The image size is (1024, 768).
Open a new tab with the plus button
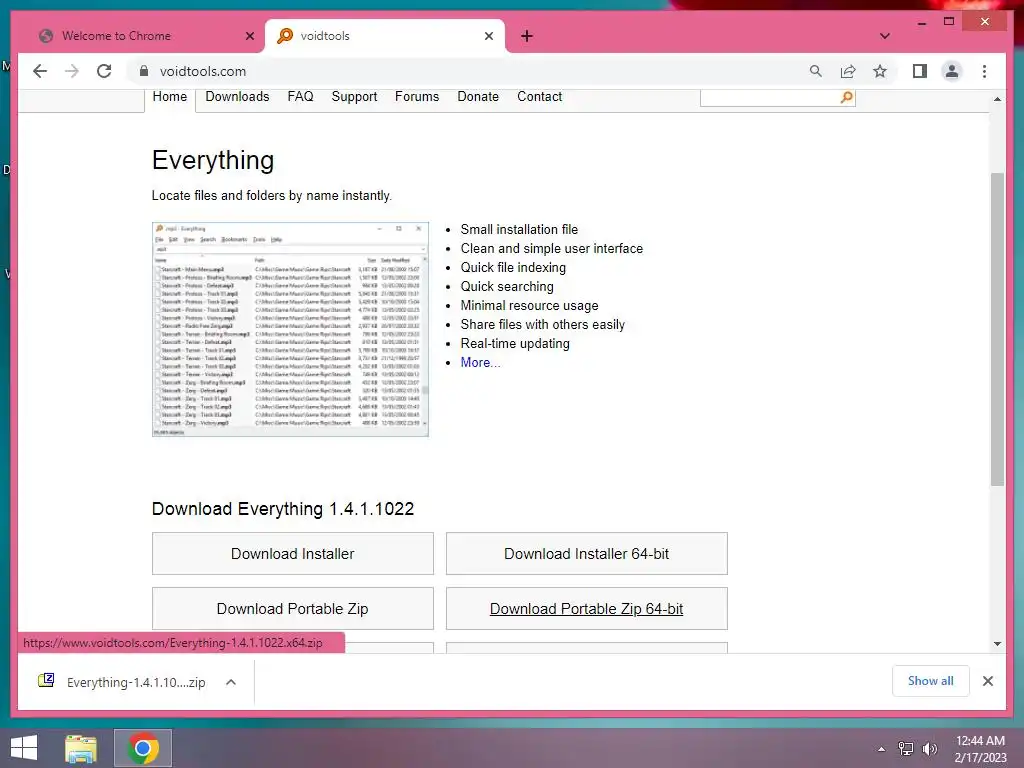527,36
